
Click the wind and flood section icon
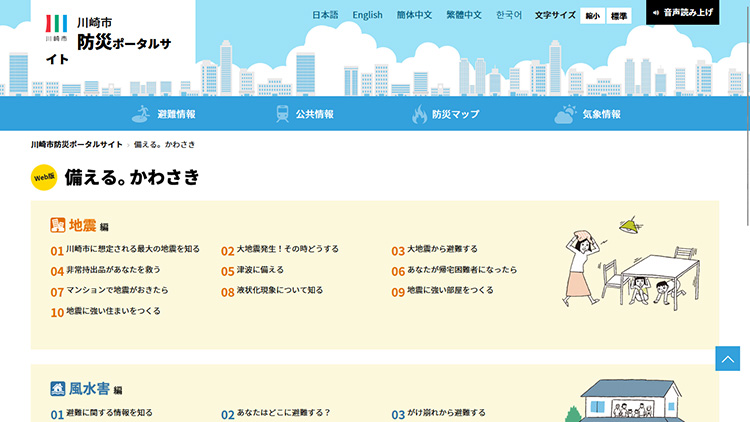click(58, 388)
